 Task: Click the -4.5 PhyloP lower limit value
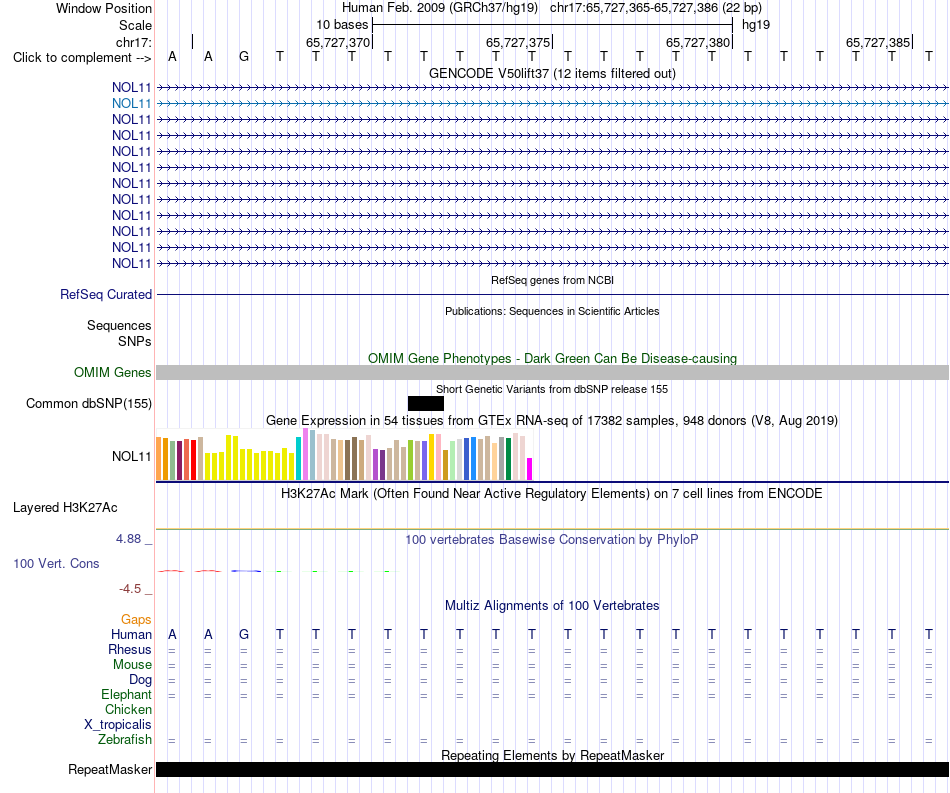[x=130, y=589]
